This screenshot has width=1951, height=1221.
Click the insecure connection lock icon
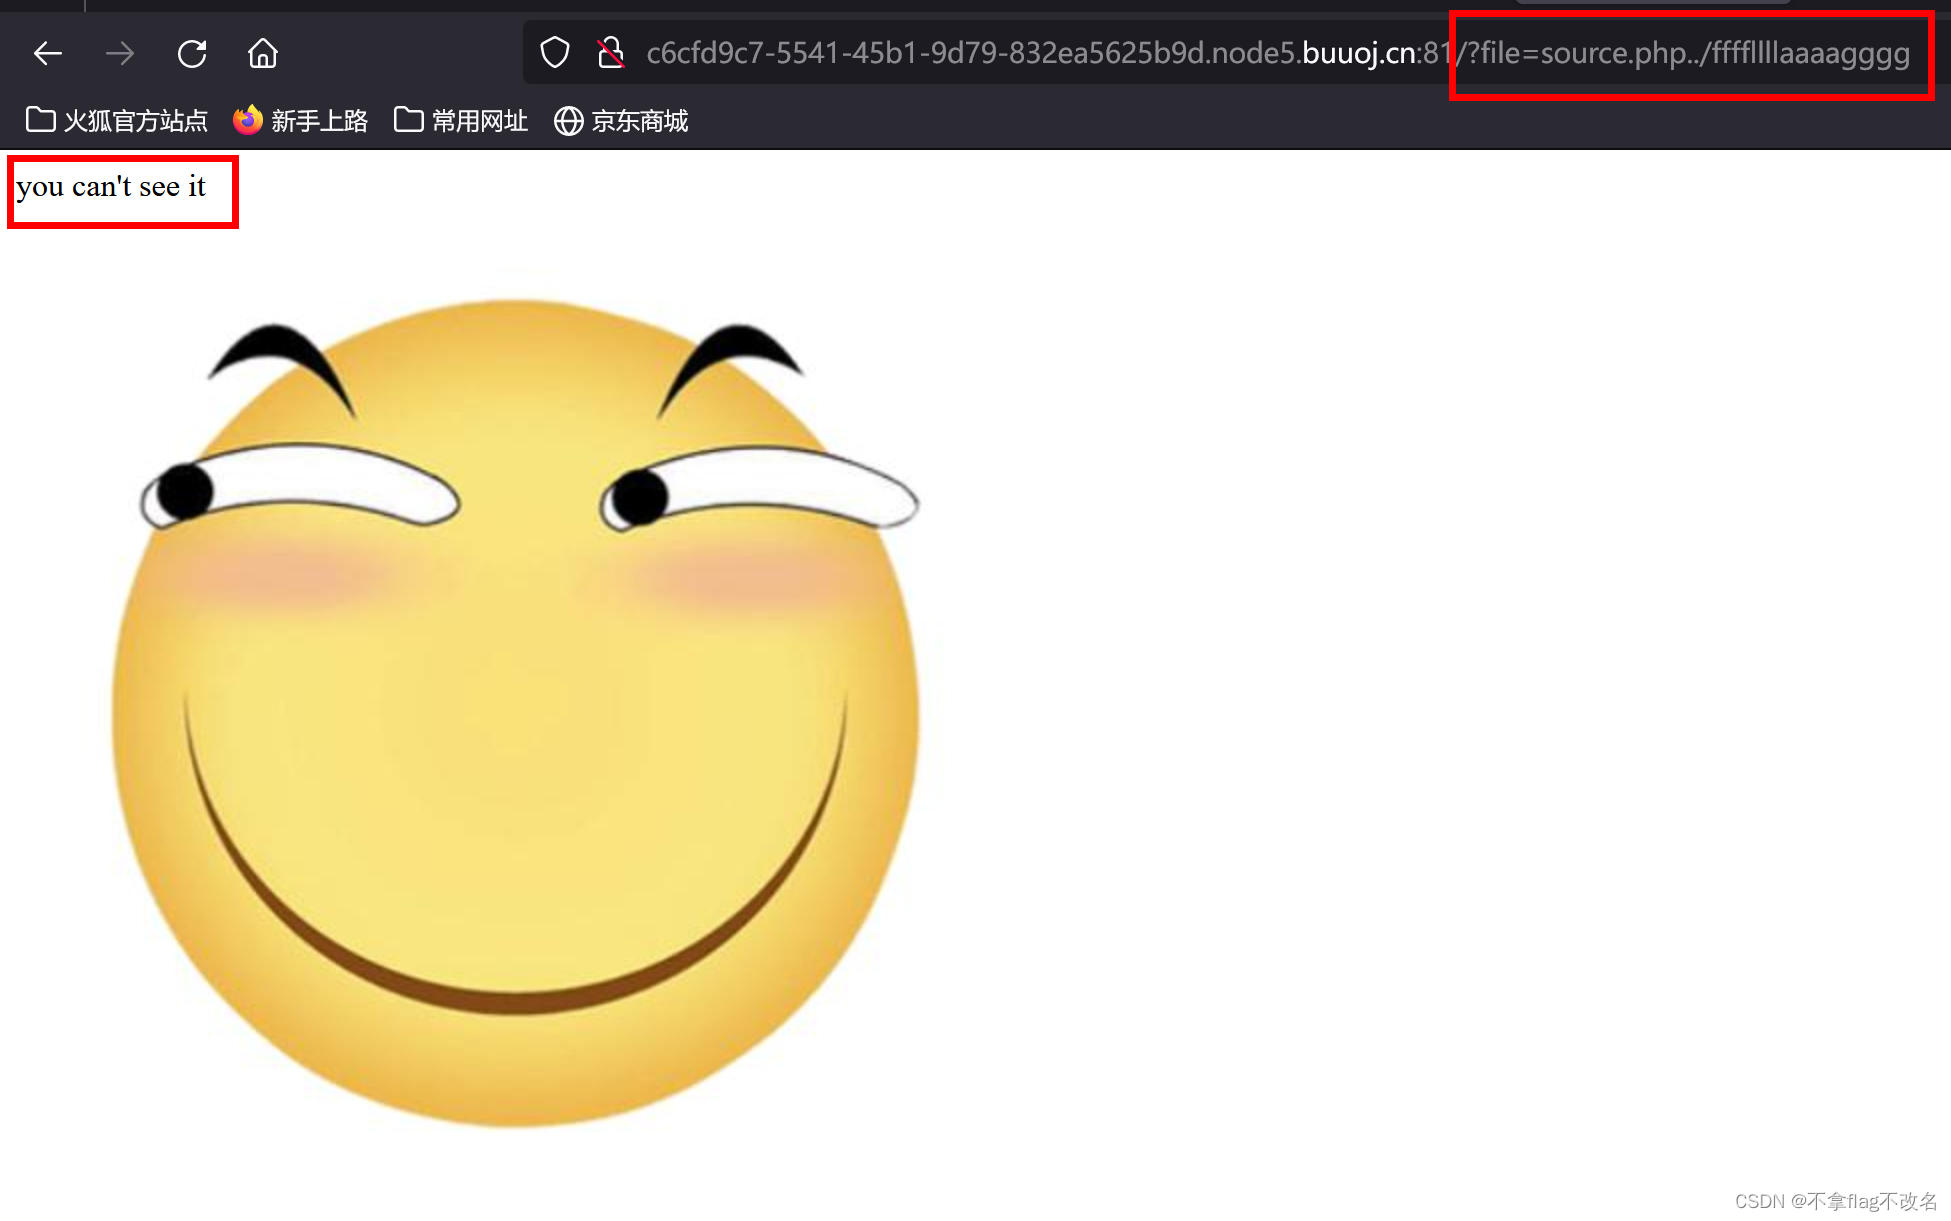(610, 53)
